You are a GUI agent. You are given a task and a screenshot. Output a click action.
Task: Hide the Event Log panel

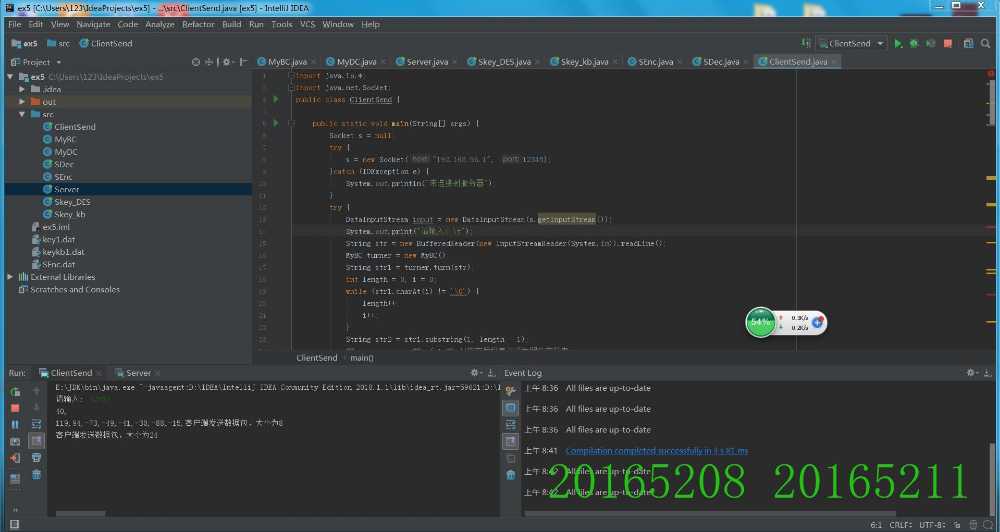(x=987, y=373)
